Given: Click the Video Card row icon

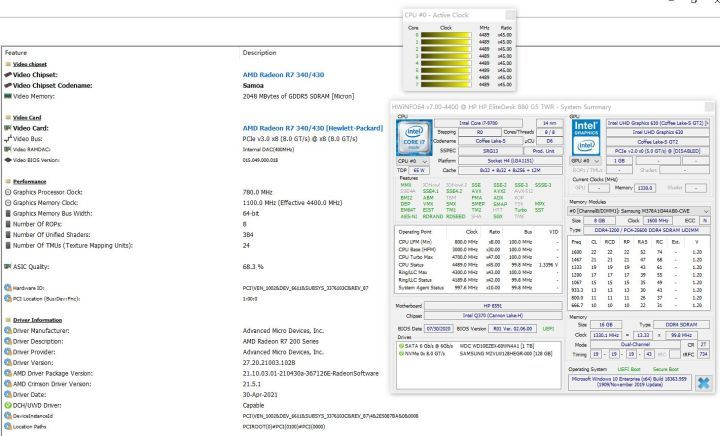Looking at the screenshot, I should 8,128.
